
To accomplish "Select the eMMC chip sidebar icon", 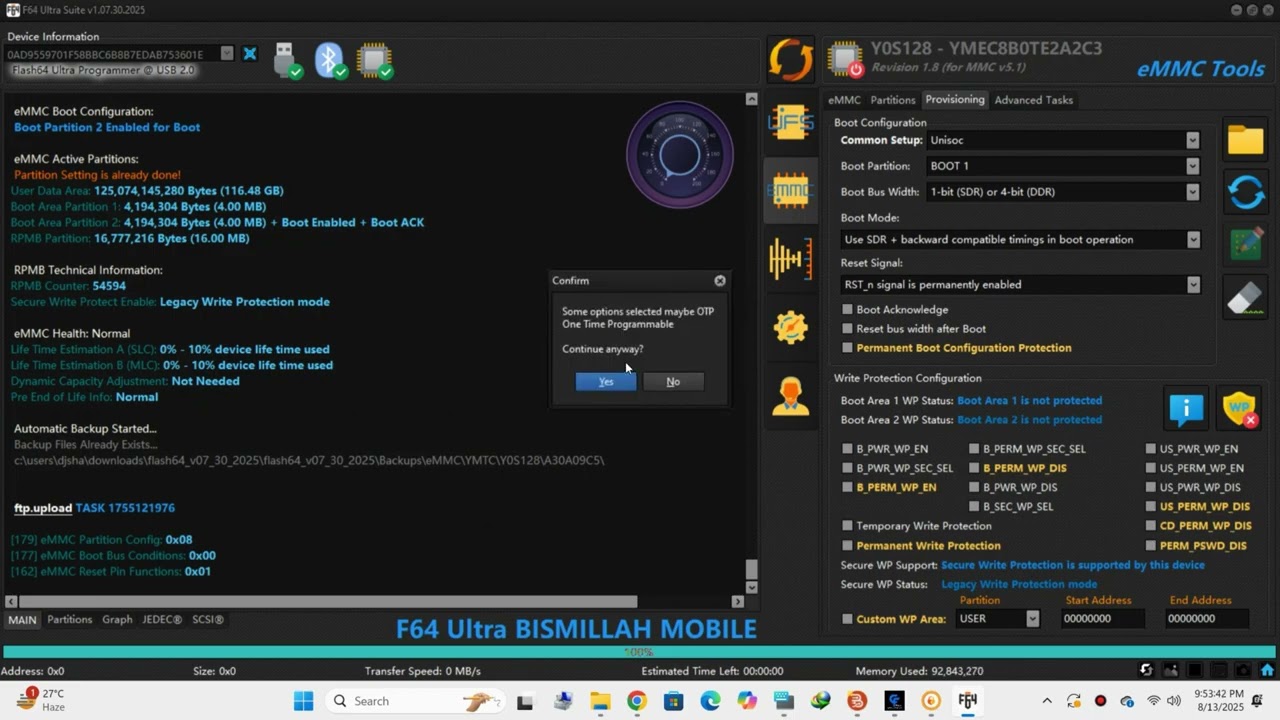I will pyautogui.click(x=790, y=190).
